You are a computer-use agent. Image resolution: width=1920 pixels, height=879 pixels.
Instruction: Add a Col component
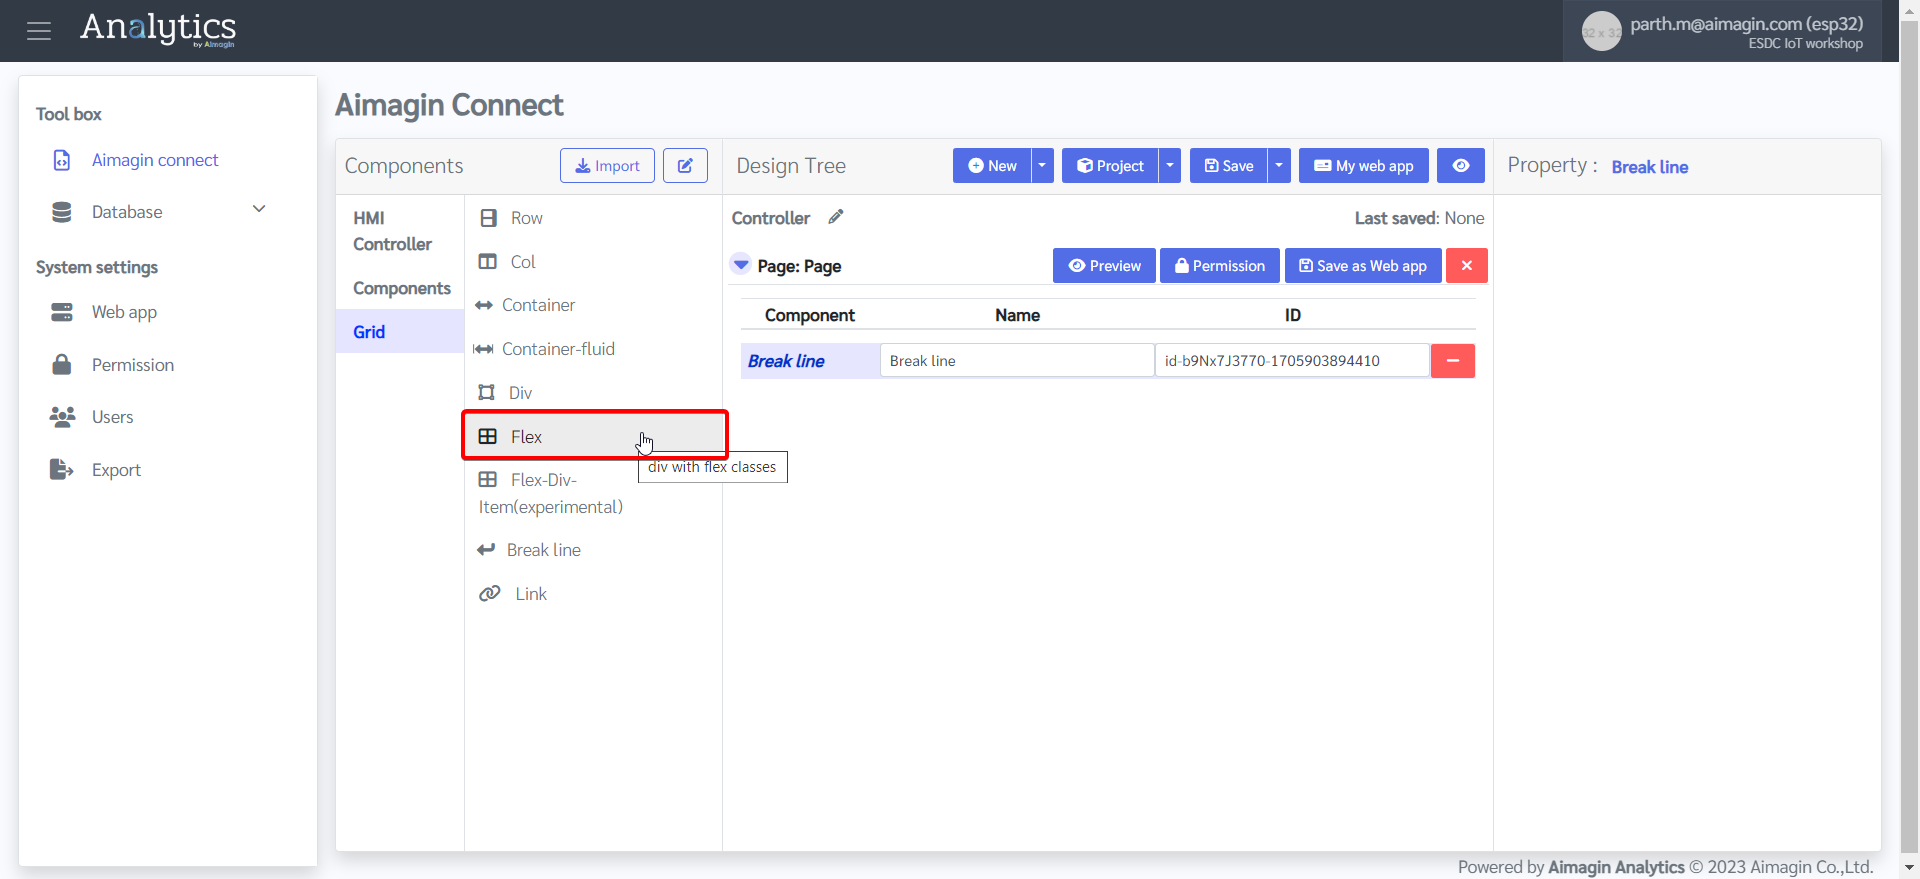[x=593, y=262]
